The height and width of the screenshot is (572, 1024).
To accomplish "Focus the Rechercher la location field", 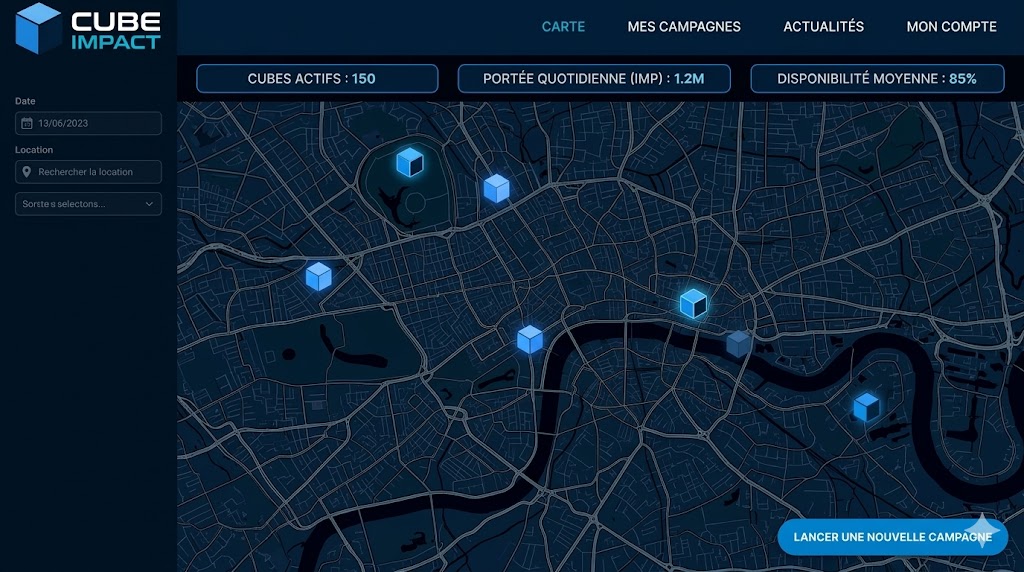I will [x=95, y=172].
